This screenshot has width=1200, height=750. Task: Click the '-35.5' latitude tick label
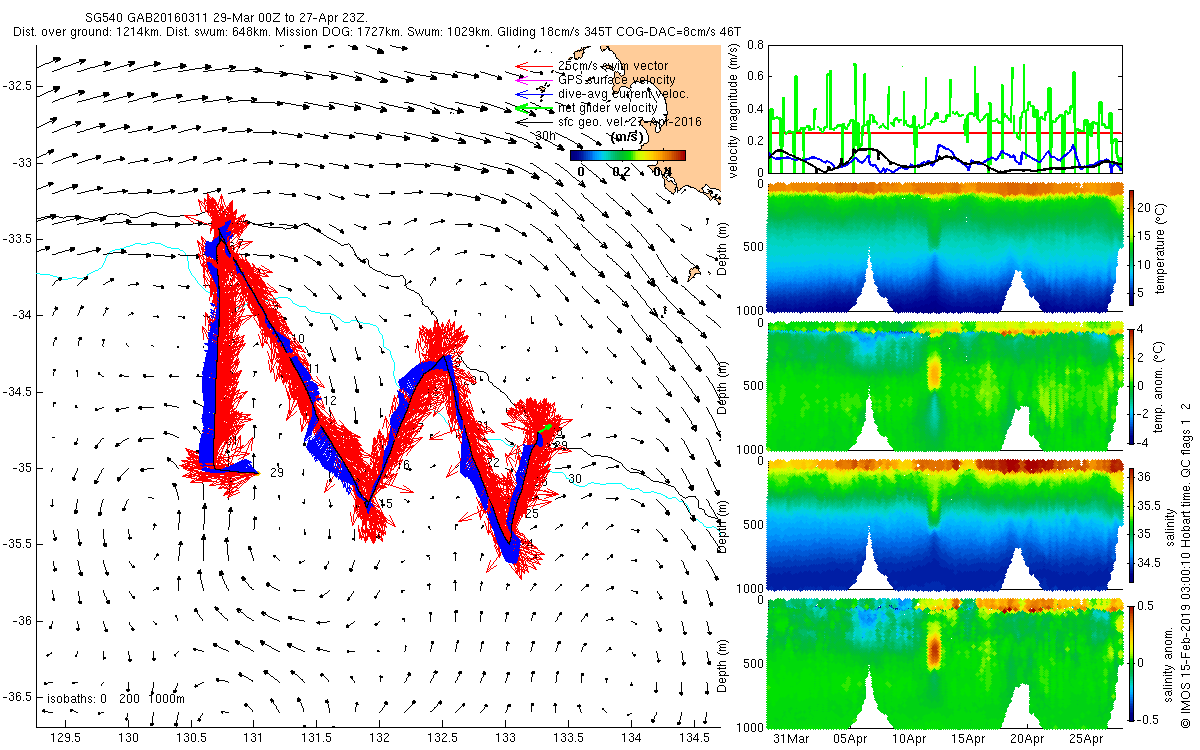point(17,544)
